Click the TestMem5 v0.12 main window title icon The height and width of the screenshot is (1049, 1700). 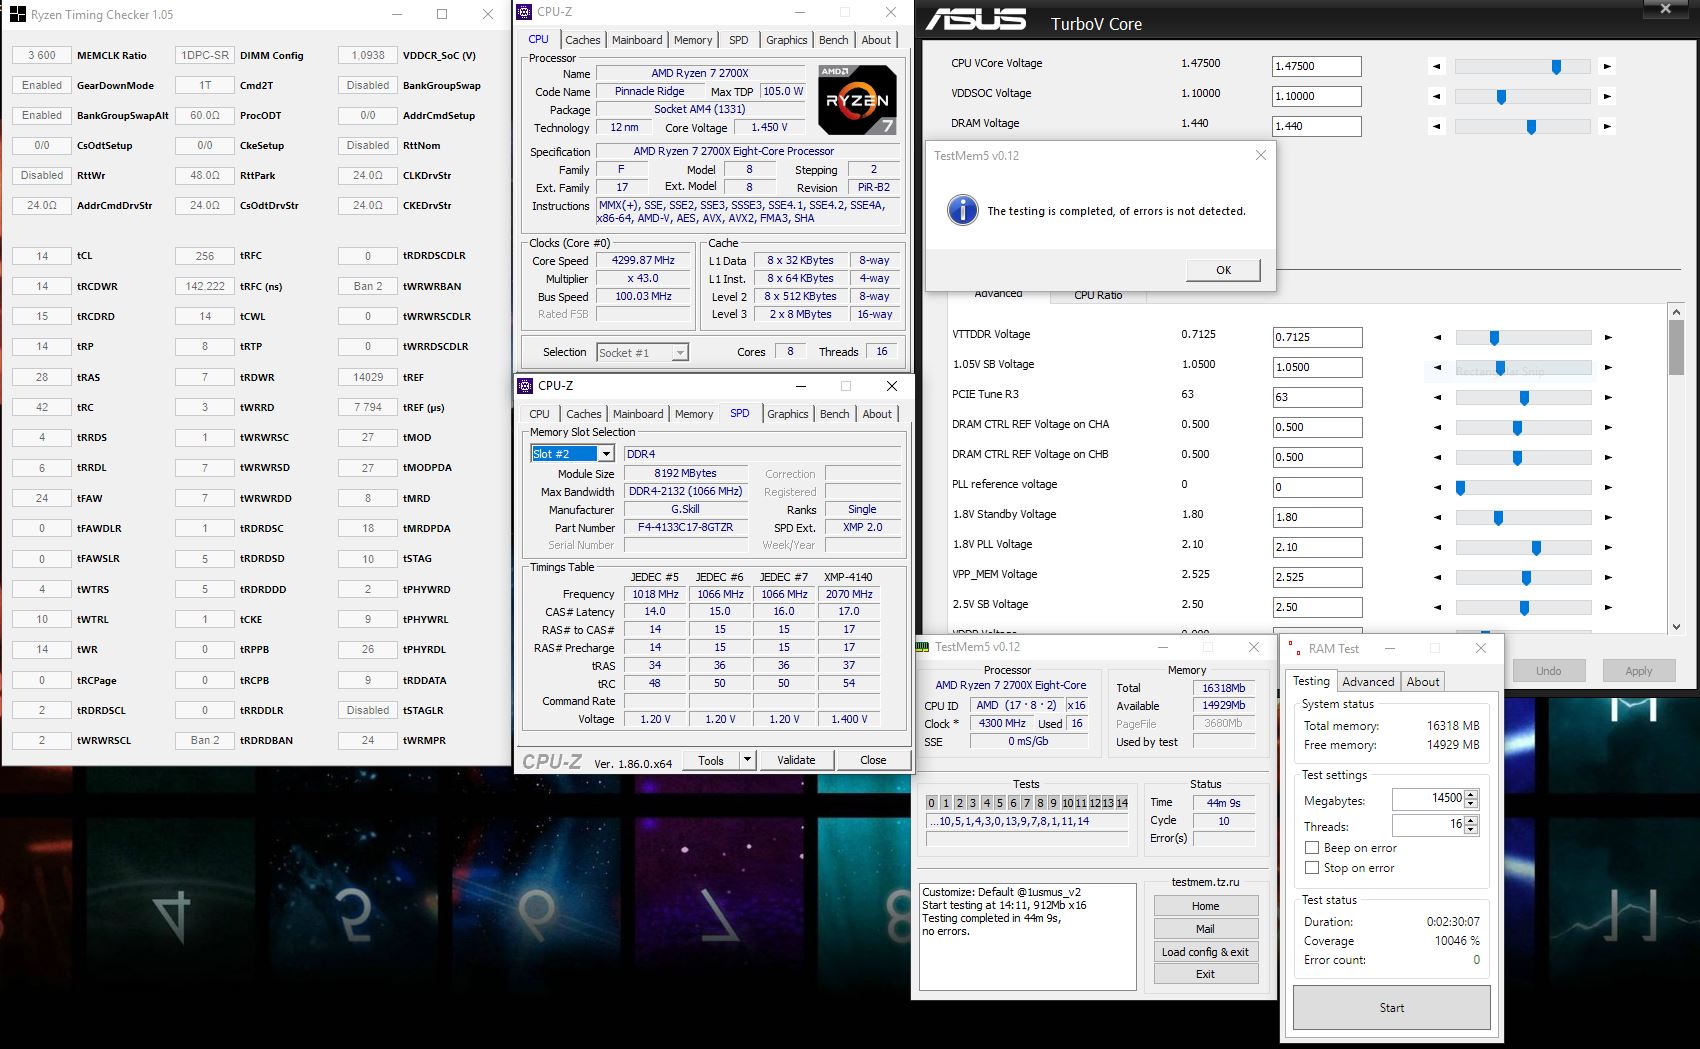click(923, 647)
